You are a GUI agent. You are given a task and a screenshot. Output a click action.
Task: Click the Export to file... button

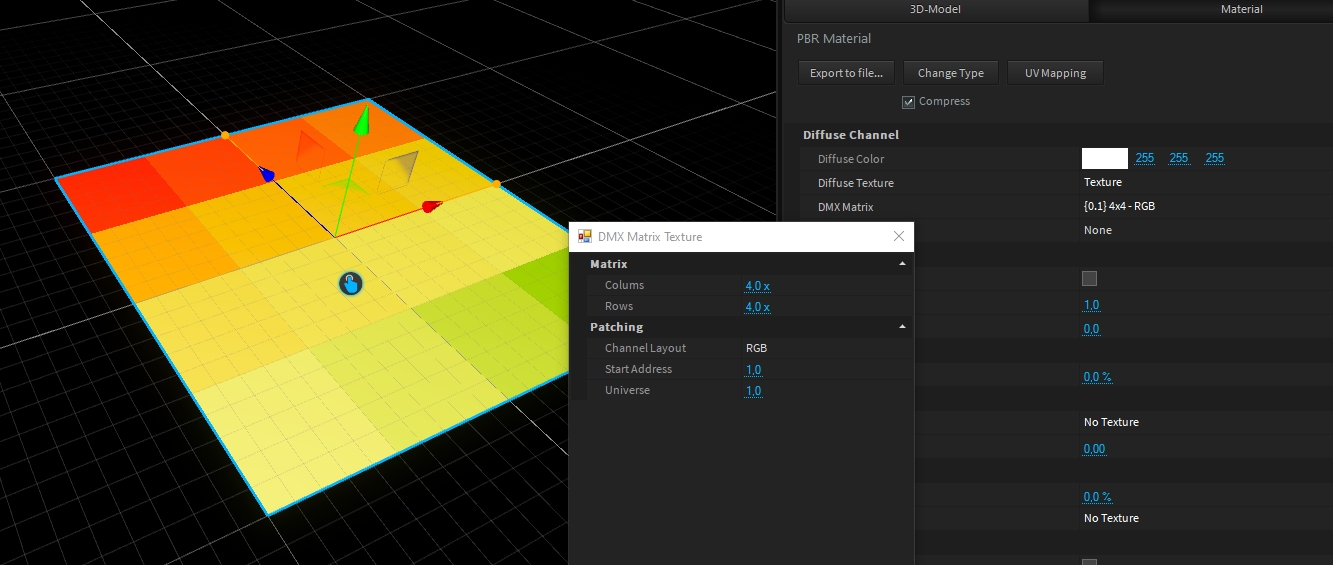[846, 73]
